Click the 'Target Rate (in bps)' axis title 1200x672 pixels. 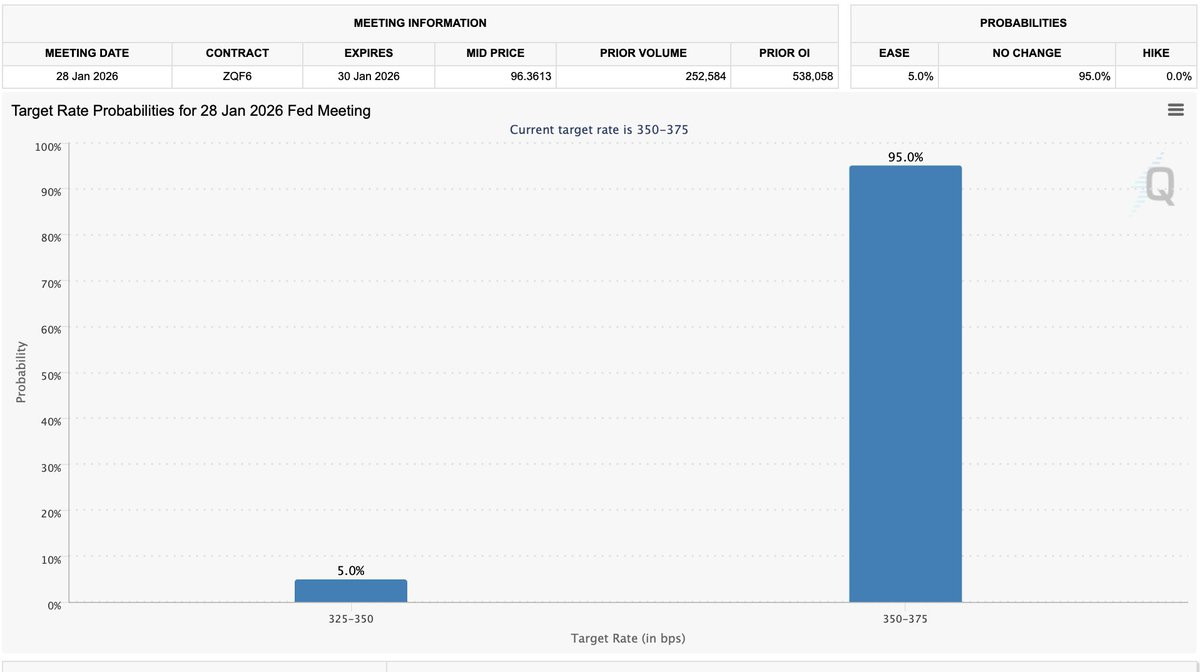coord(628,638)
